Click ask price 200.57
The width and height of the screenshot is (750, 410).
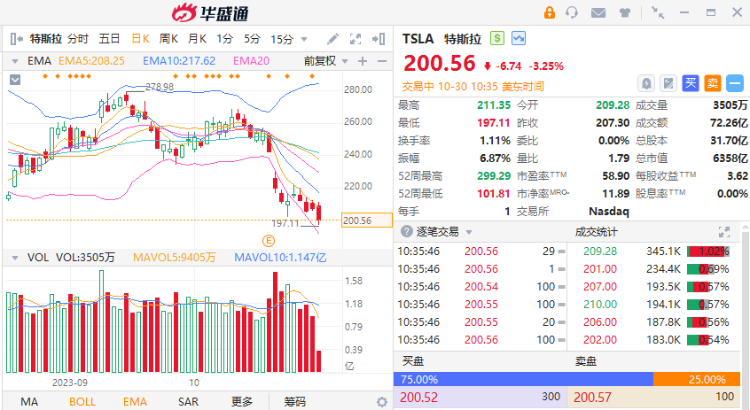pyautogui.click(x=592, y=397)
